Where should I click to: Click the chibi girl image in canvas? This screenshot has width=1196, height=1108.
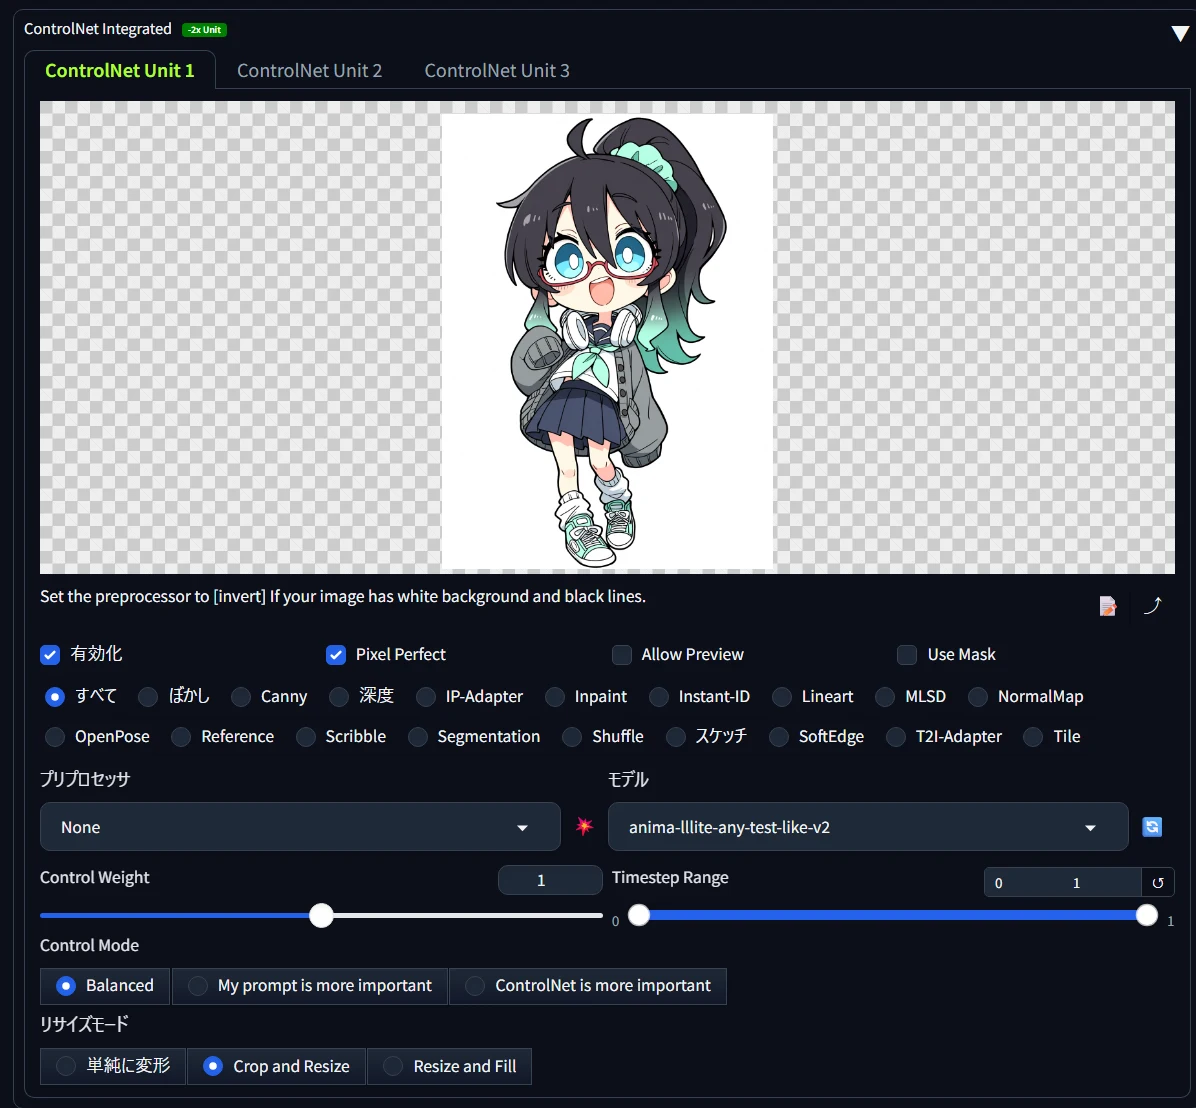click(607, 342)
